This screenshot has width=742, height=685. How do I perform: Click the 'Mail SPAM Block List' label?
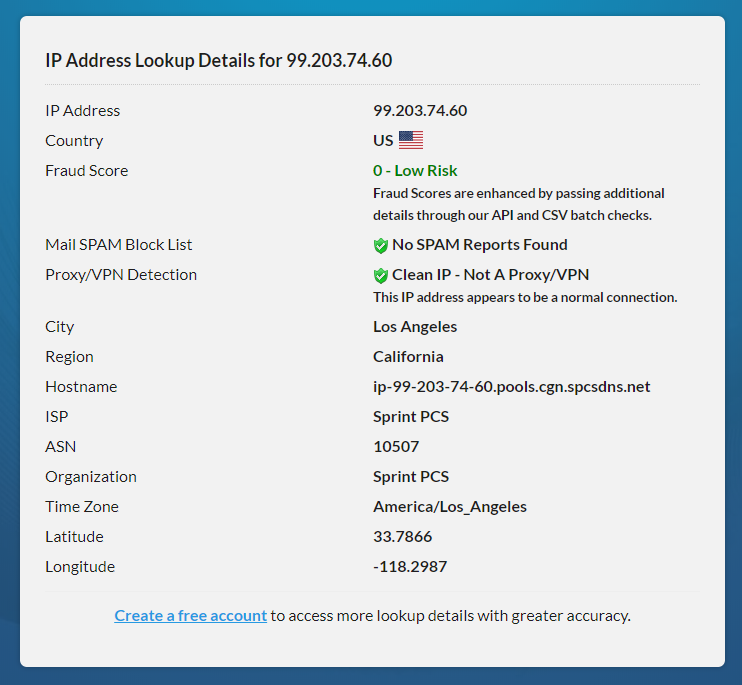coord(119,245)
